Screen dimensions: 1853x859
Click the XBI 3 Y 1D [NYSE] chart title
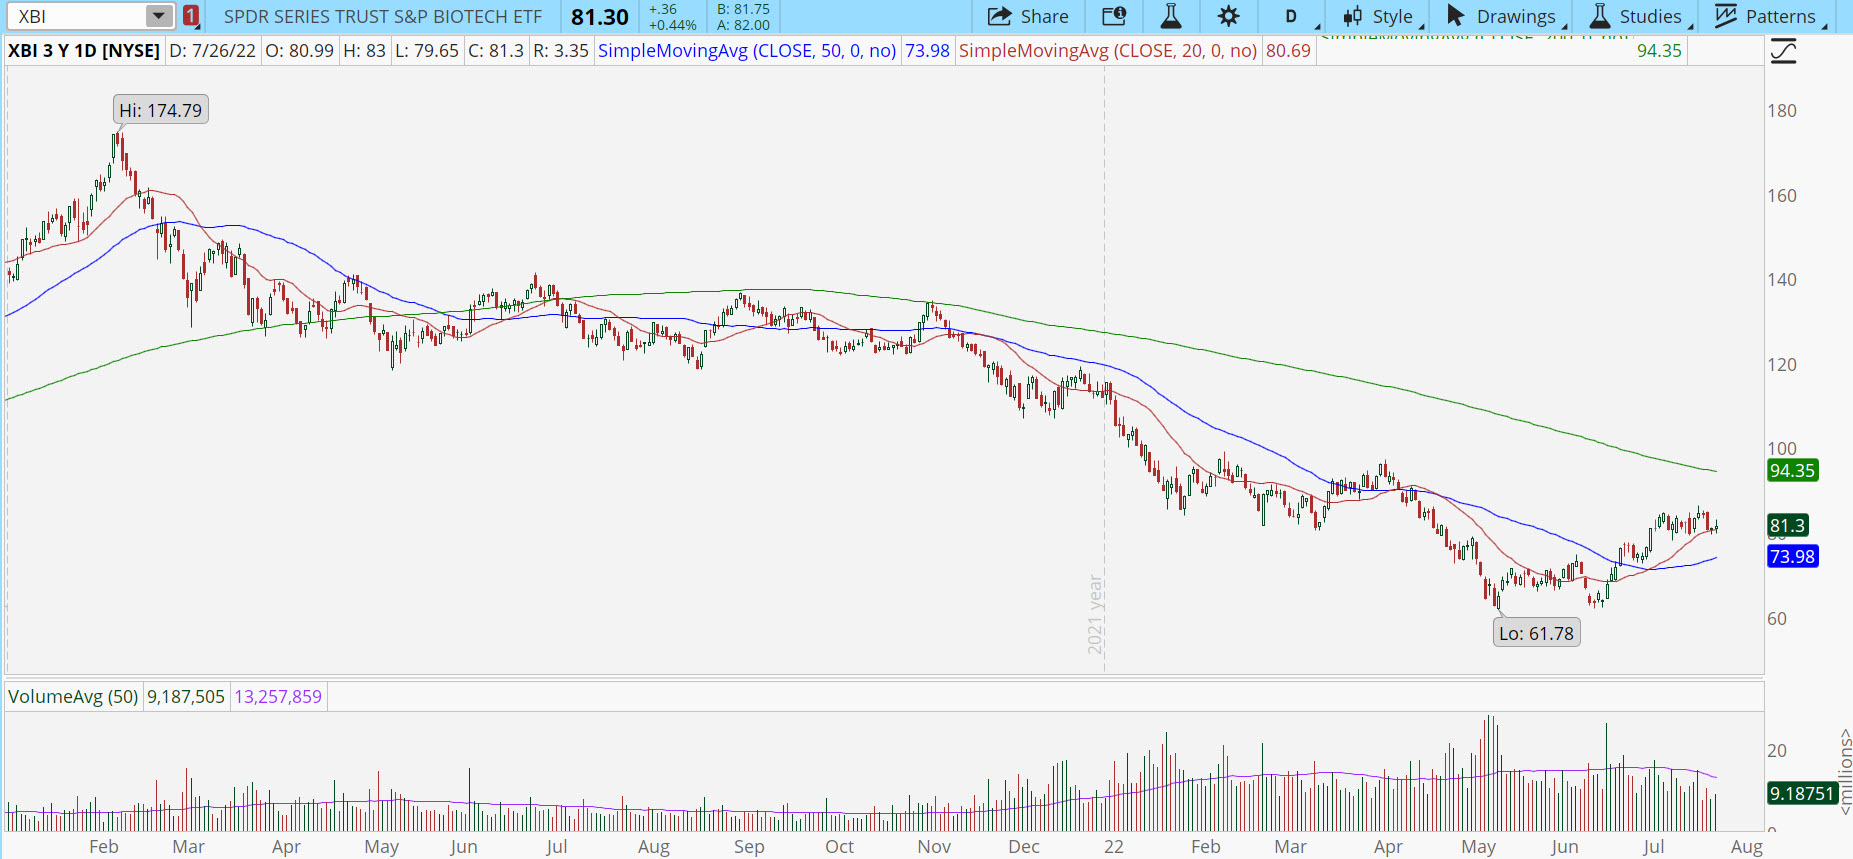point(84,51)
